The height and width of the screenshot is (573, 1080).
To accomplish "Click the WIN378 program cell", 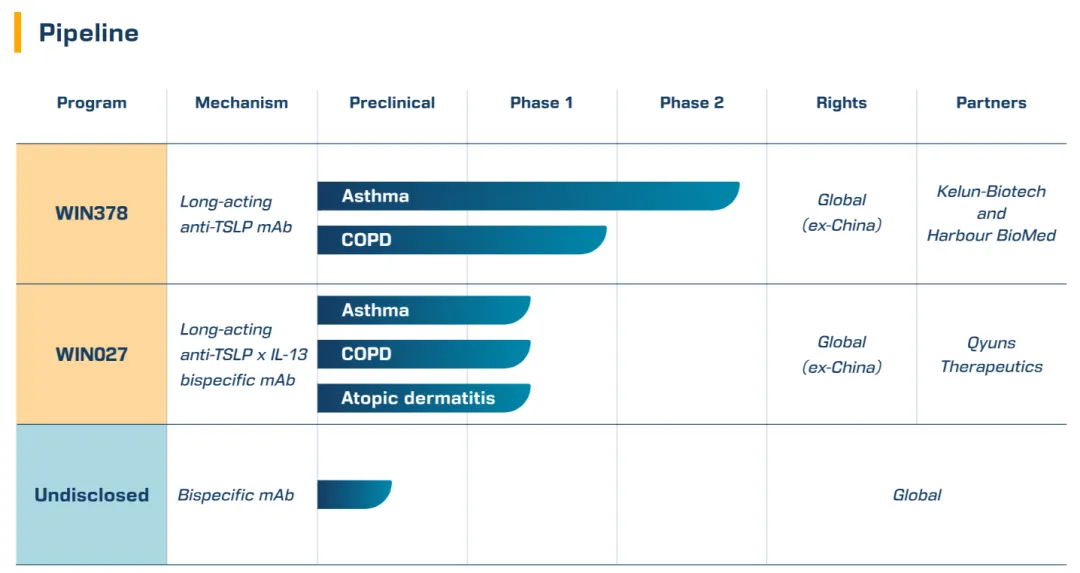I will pos(91,213).
